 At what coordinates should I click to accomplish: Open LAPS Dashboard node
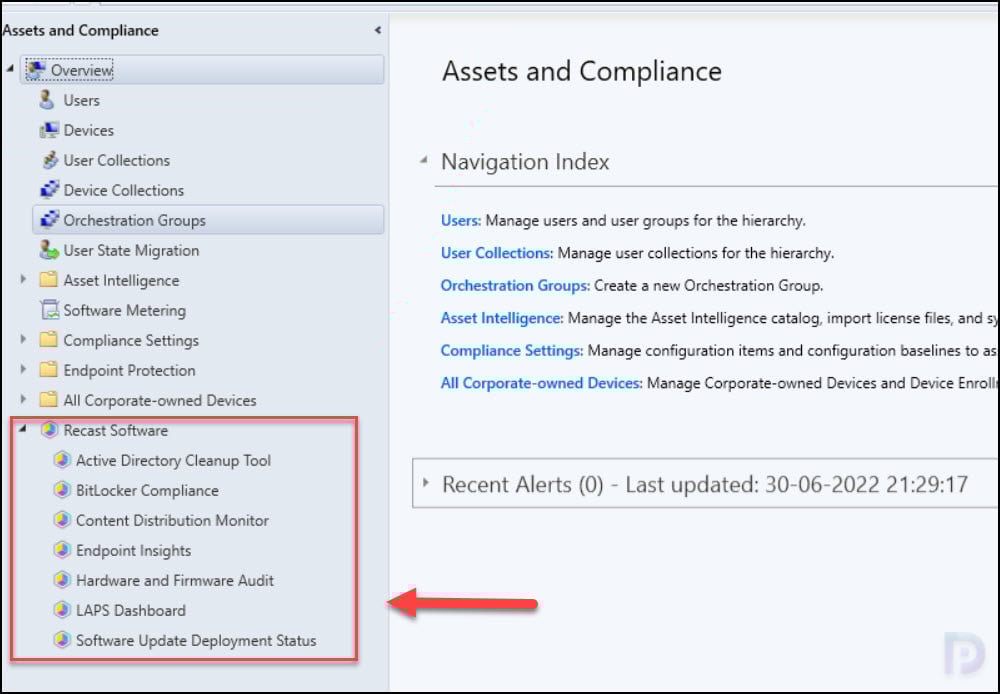click(131, 610)
